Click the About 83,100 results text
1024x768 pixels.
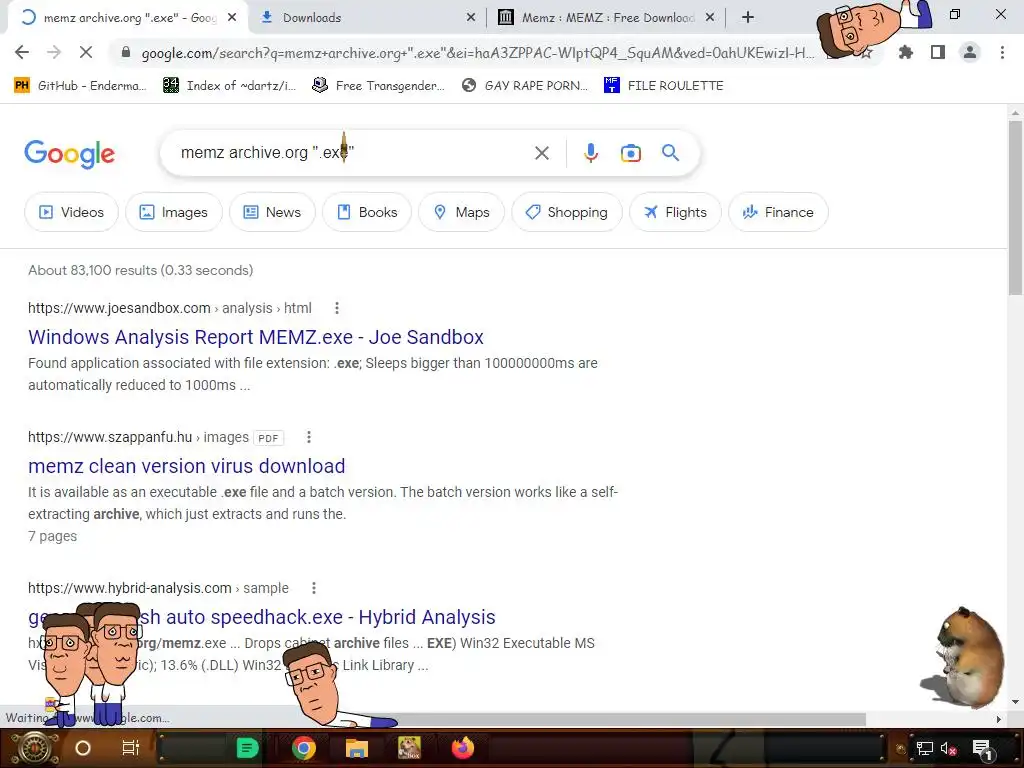coord(140,270)
